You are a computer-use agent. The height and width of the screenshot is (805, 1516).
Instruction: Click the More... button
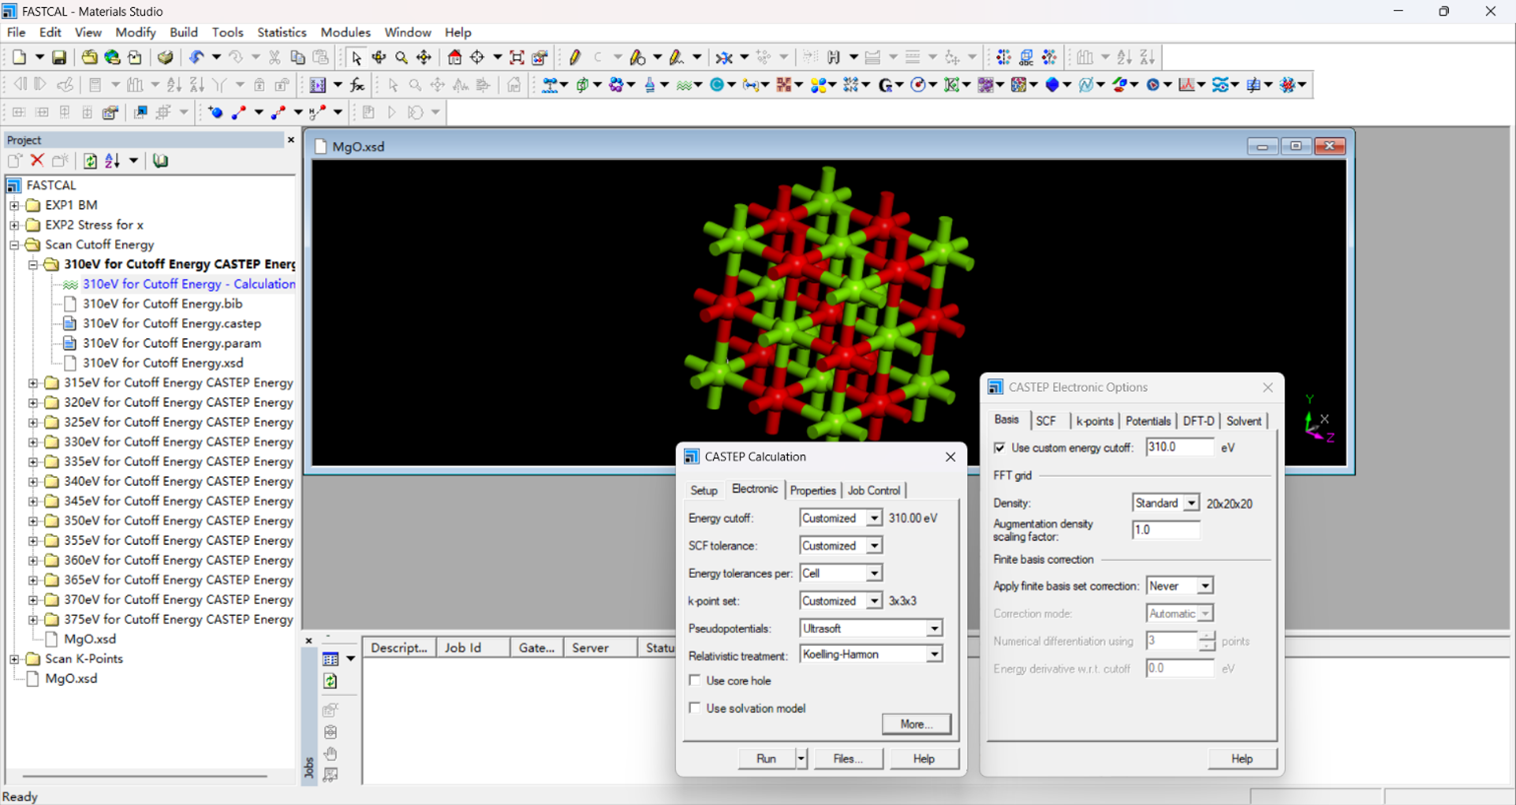pos(916,724)
